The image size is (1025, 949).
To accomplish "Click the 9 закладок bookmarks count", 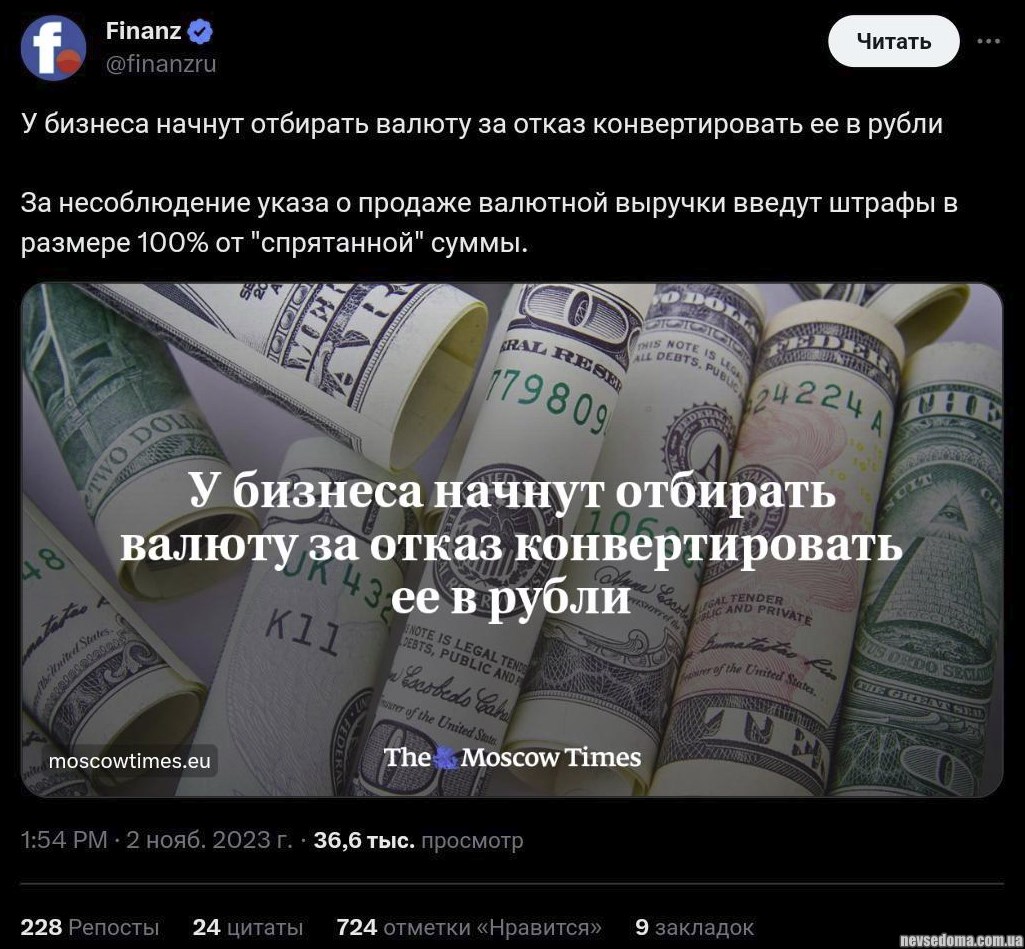I will click(x=694, y=927).
